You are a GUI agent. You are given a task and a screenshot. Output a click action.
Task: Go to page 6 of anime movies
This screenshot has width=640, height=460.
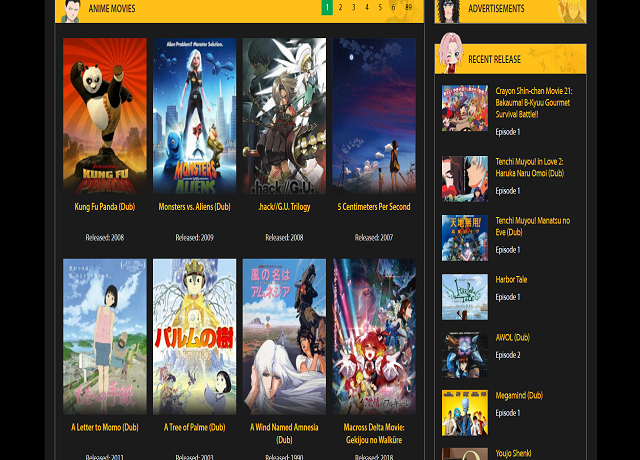coord(393,7)
